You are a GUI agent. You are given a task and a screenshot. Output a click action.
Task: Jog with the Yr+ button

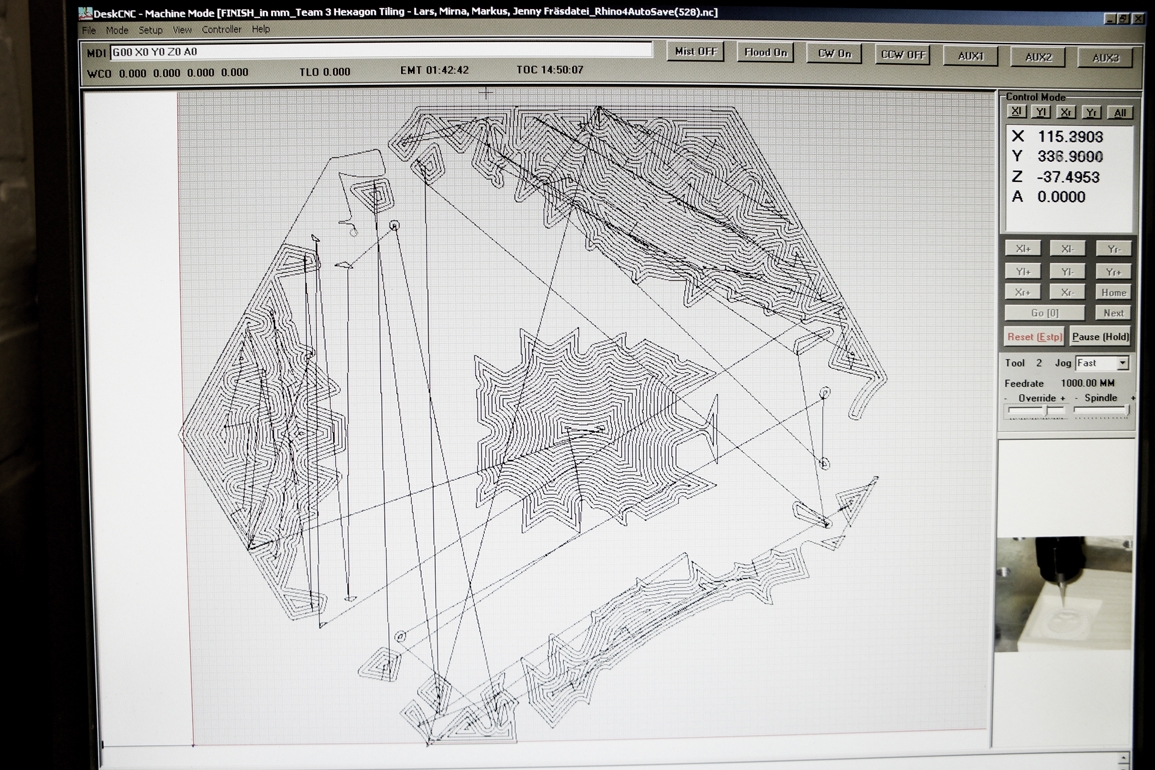[1113, 272]
